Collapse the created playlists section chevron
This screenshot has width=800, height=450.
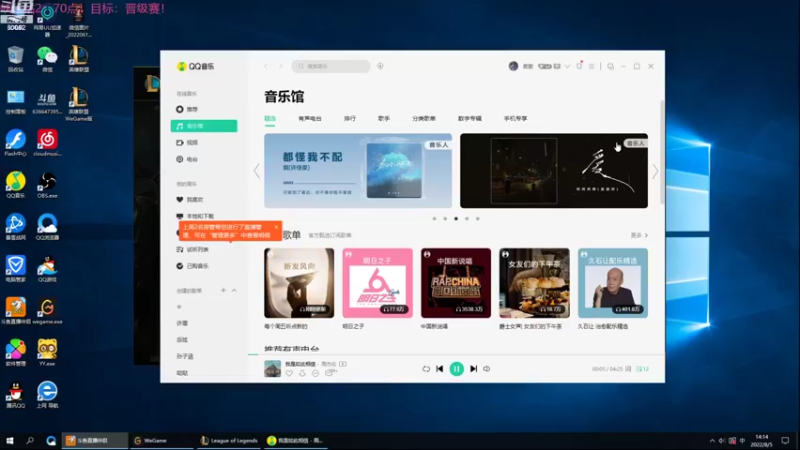pyautogui.click(x=234, y=290)
